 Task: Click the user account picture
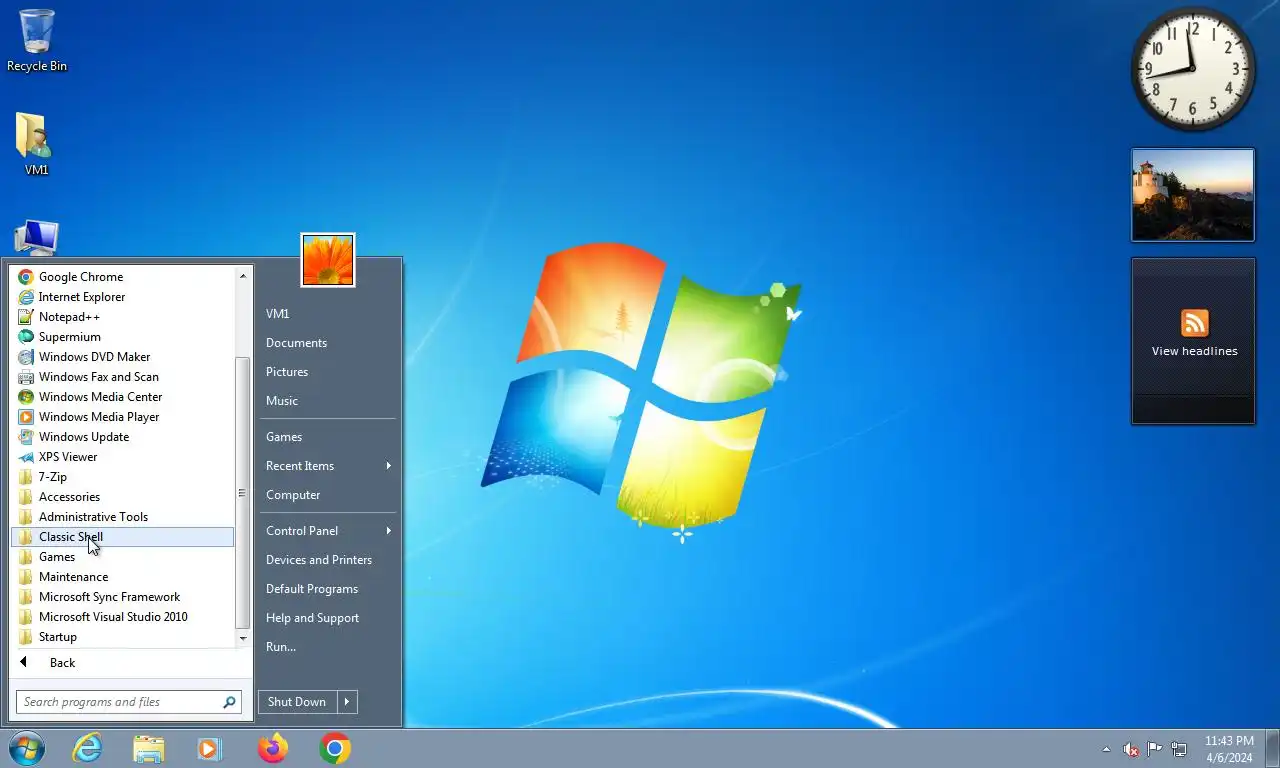click(x=328, y=260)
